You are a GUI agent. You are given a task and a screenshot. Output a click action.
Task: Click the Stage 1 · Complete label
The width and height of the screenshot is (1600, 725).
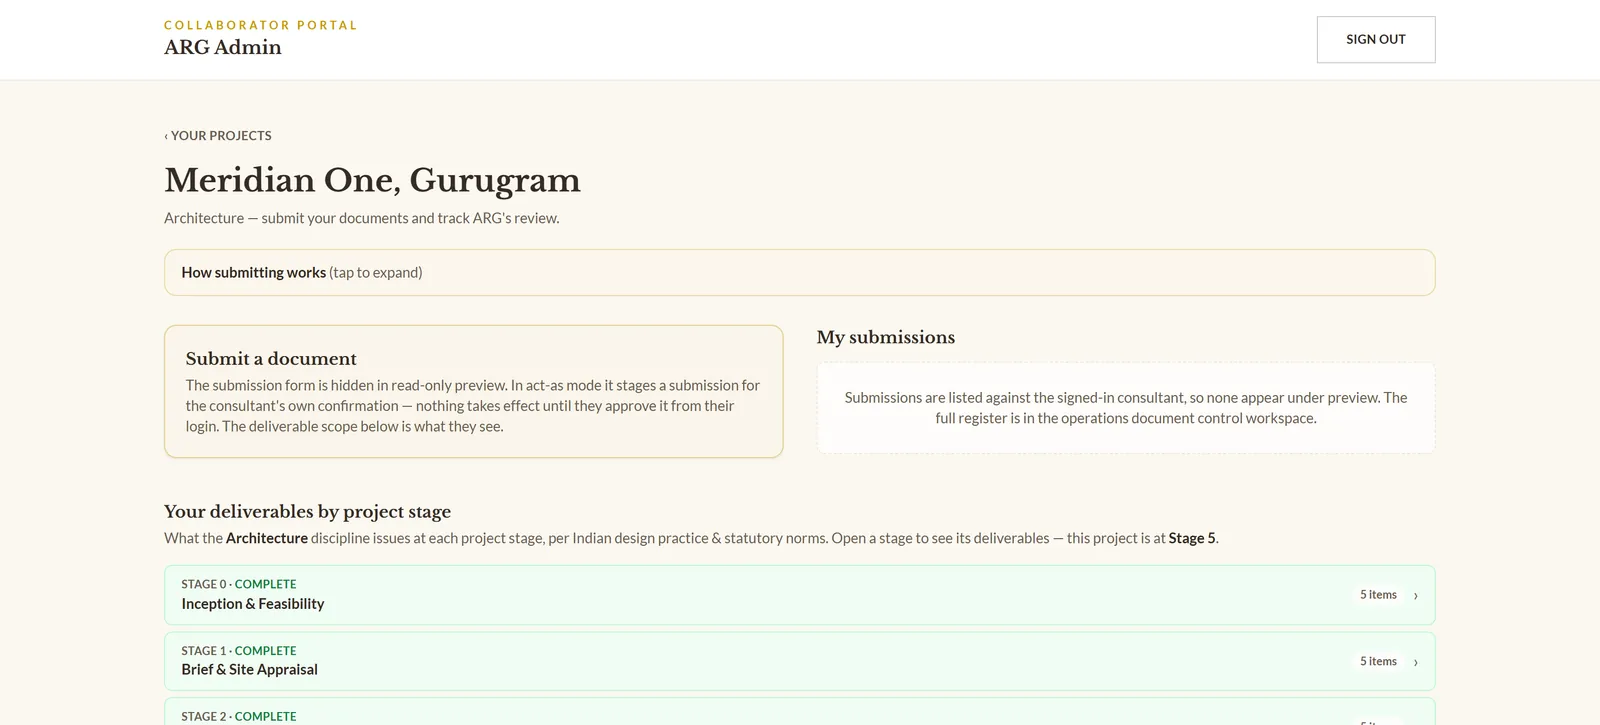[238, 650]
